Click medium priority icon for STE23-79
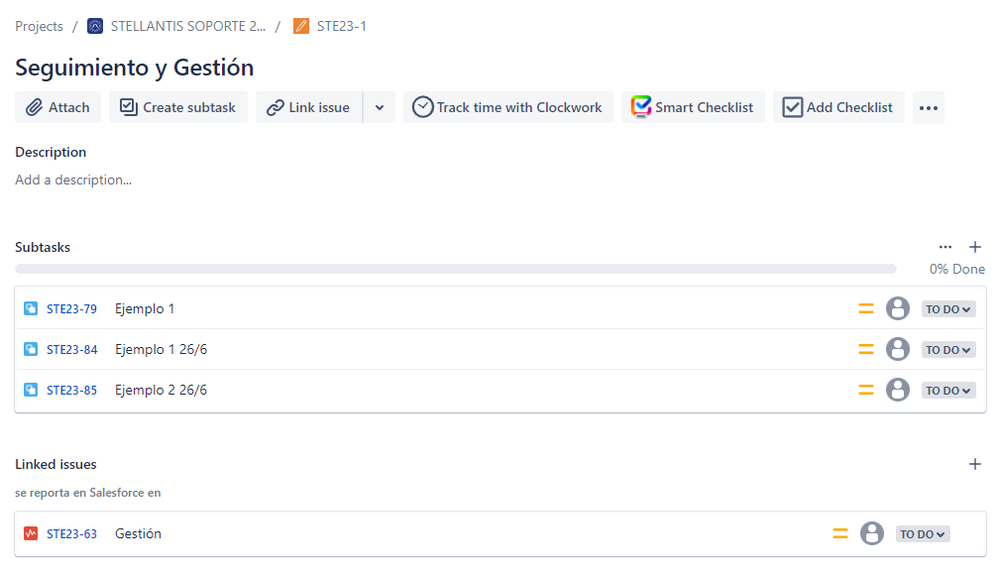The width and height of the screenshot is (999, 588). (x=866, y=309)
